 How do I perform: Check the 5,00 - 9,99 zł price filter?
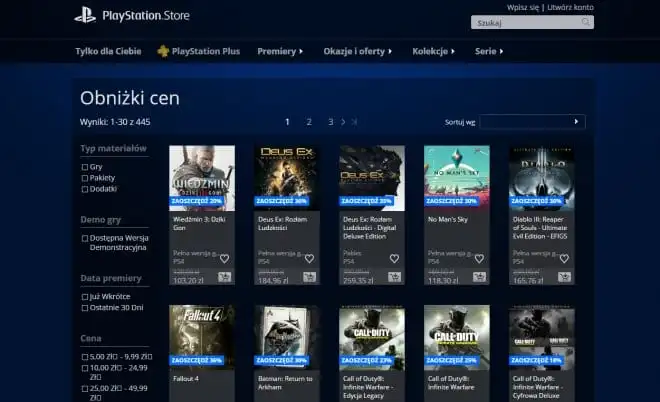[x=85, y=357]
